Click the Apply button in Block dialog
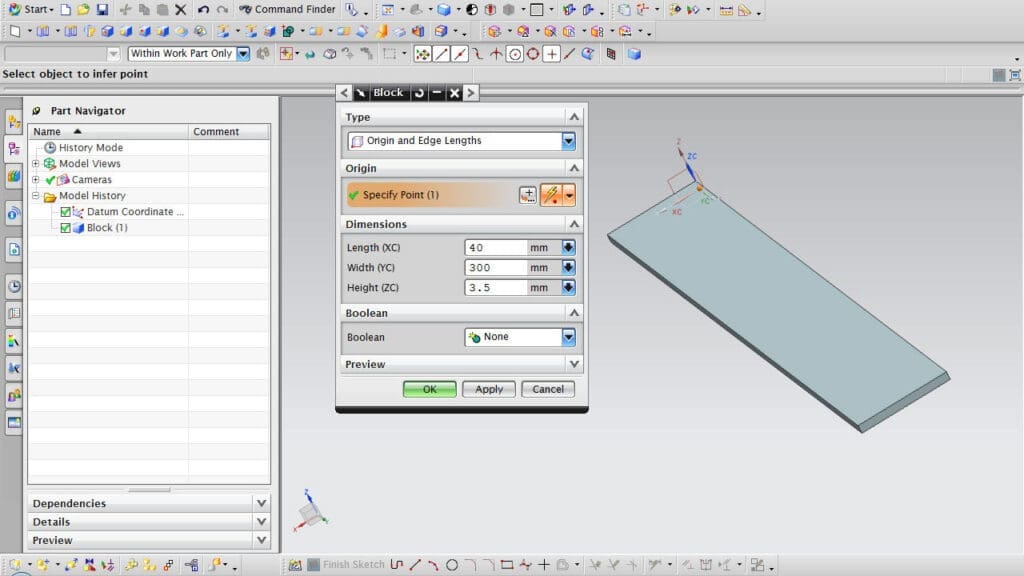Image resolution: width=1024 pixels, height=576 pixels. pos(489,389)
